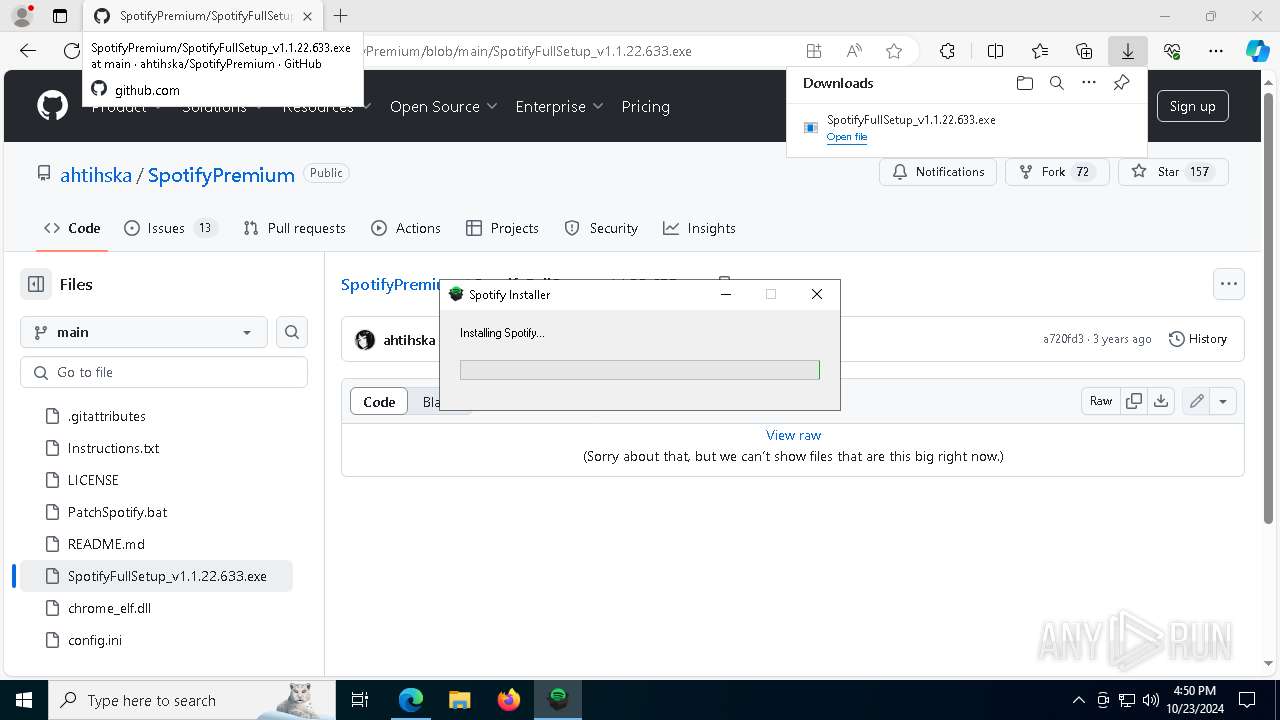Switch to the Code repository tab
This screenshot has width=1280, height=720.
point(72,228)
